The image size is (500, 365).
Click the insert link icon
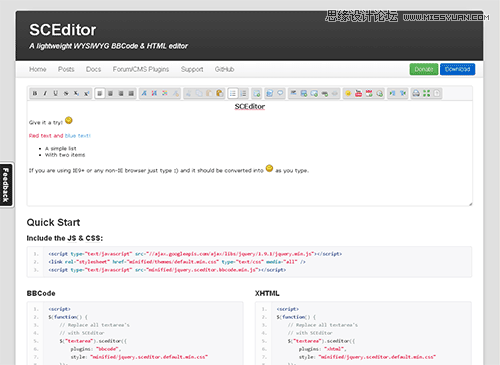[325, 93]
